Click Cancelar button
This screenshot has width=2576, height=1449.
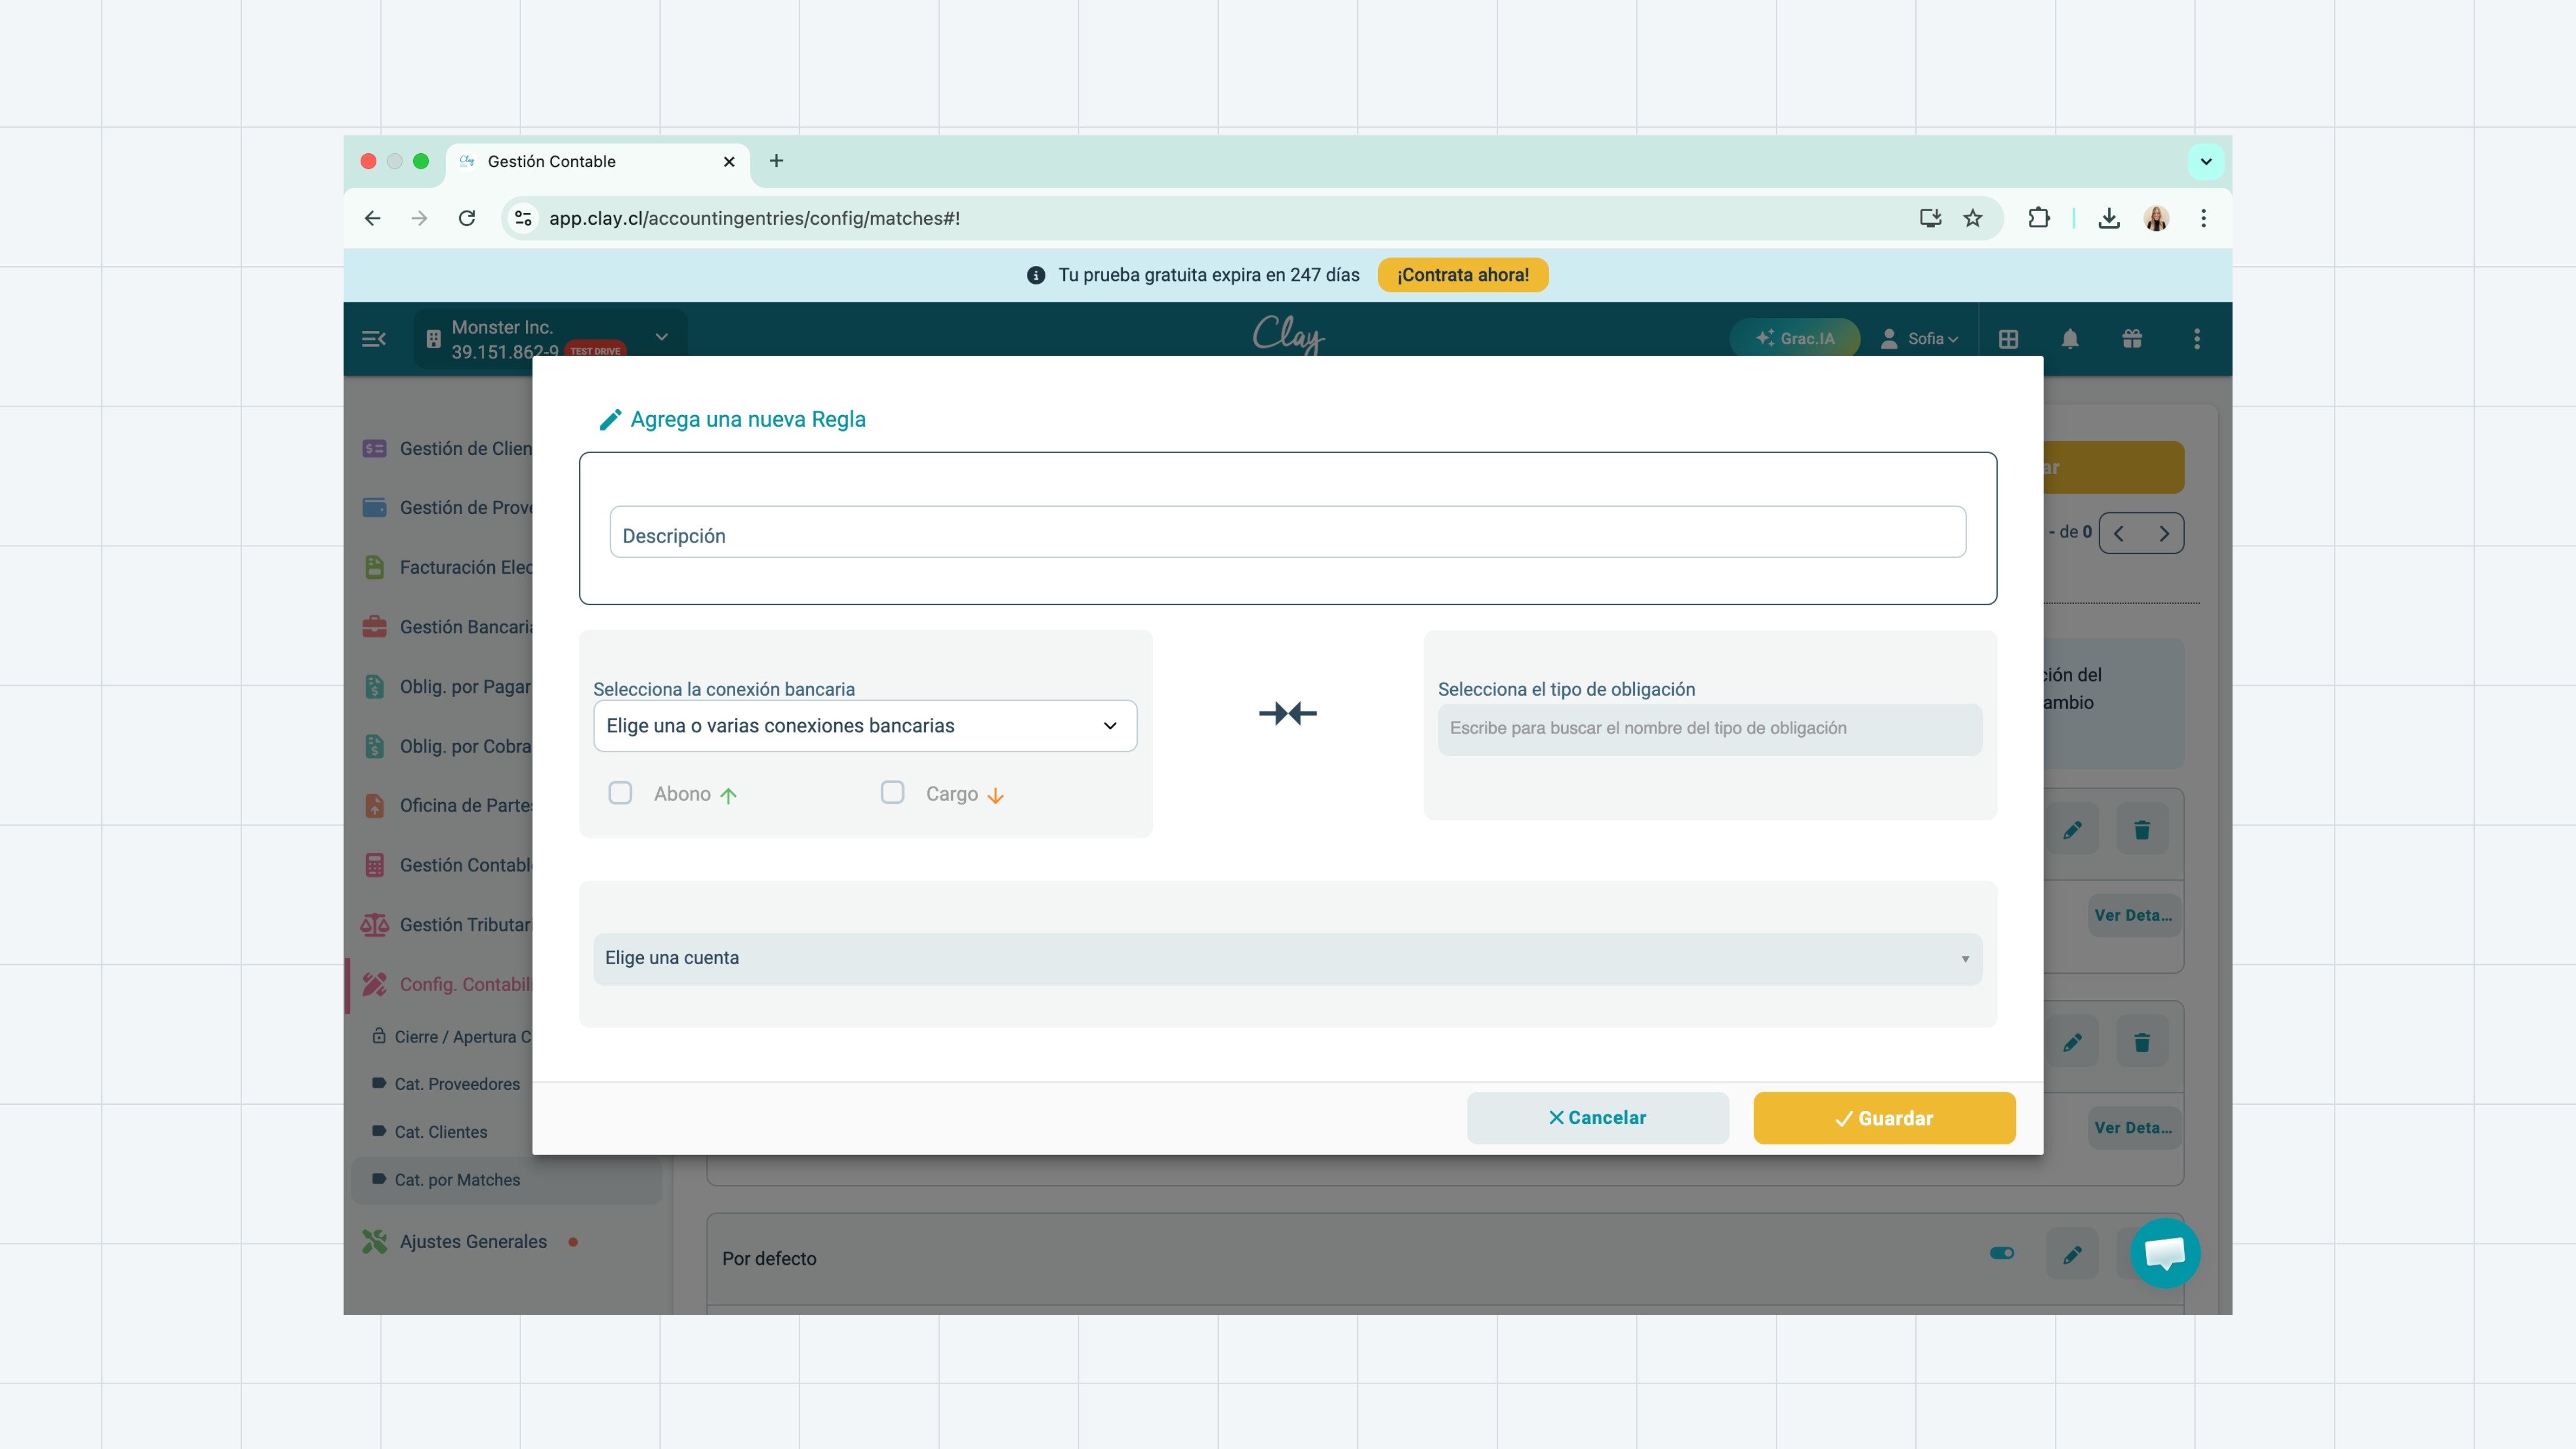point(1597,1118)
